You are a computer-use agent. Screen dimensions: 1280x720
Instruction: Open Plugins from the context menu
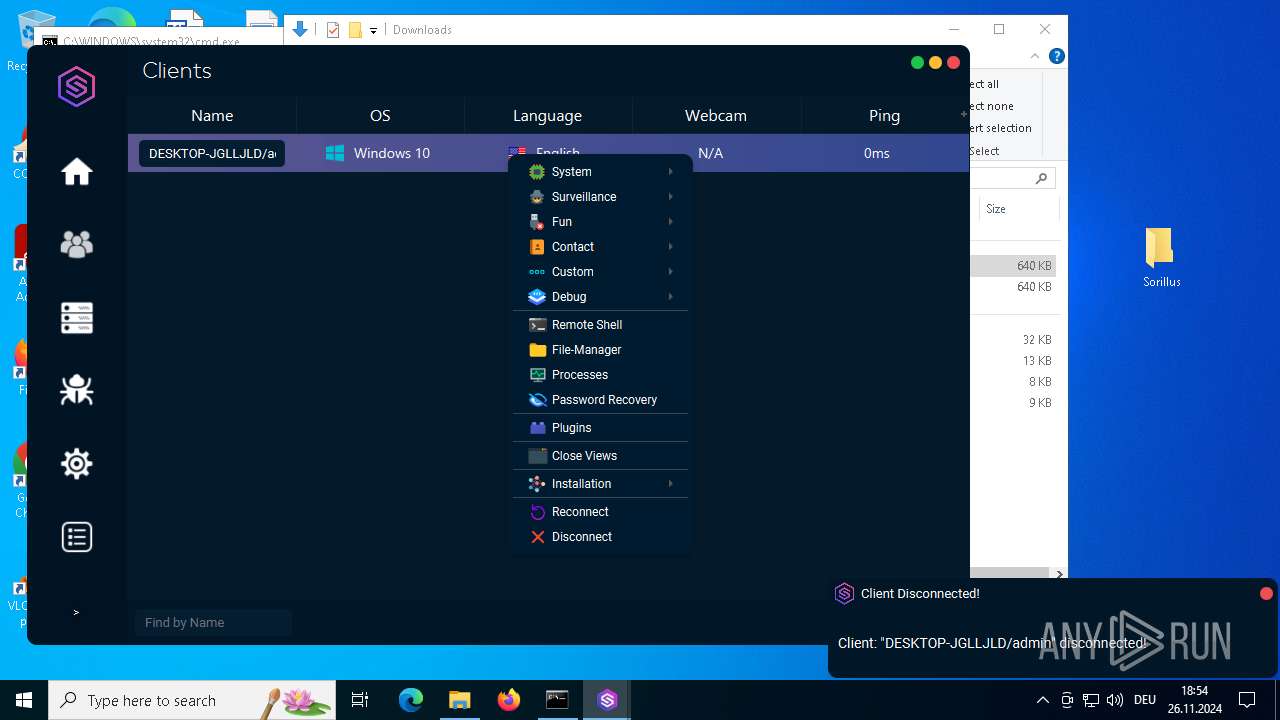click(x=601, y=428)
